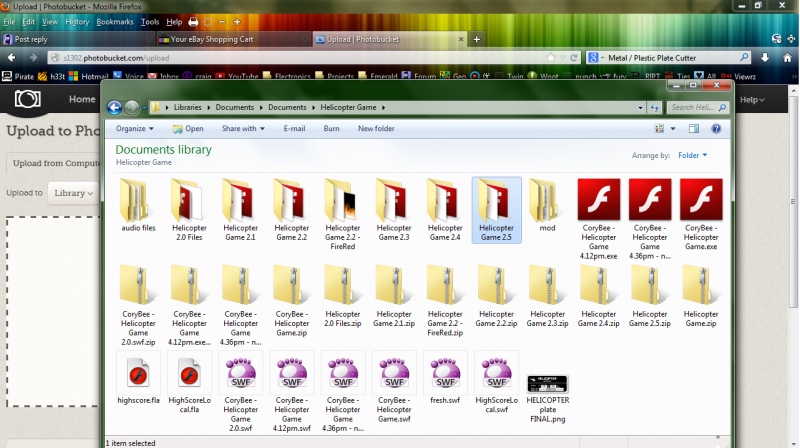Select CoryBee - Helicopter Game 2.0.swf
The height and width of the screenshot is (448, 800).
click(240, 392)
